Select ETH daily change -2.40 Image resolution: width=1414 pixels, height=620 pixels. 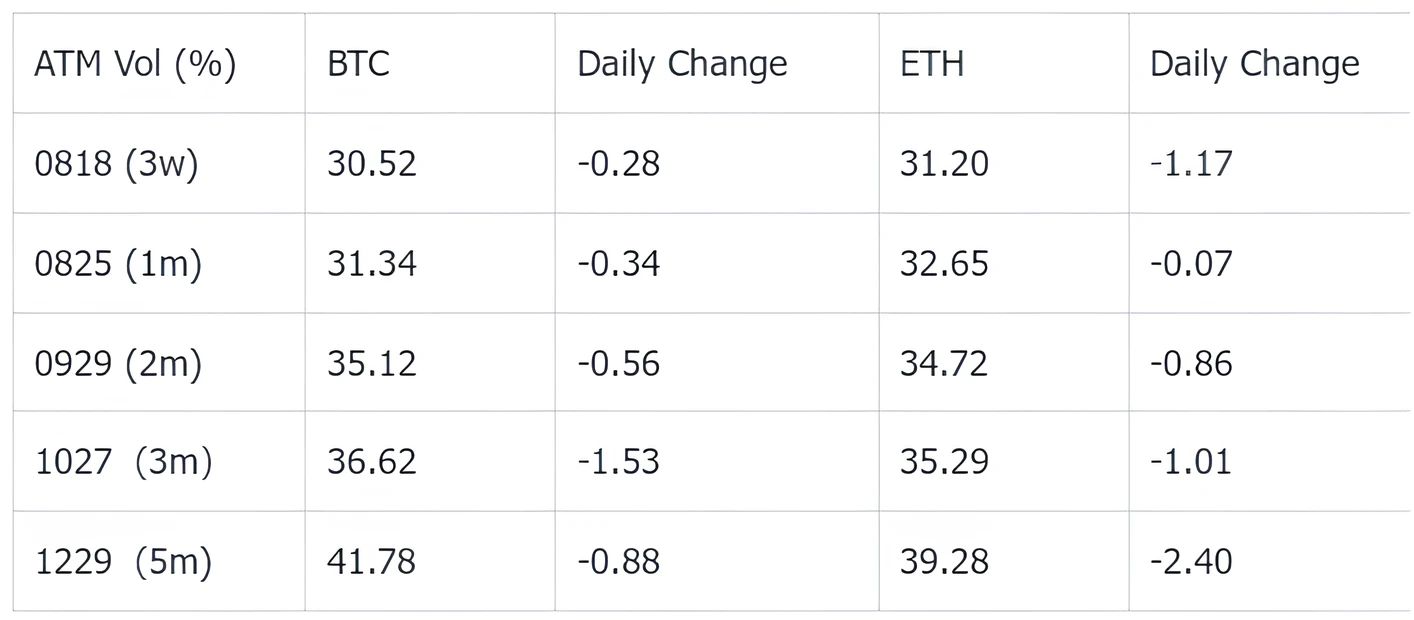click(x=1191, y=562)
